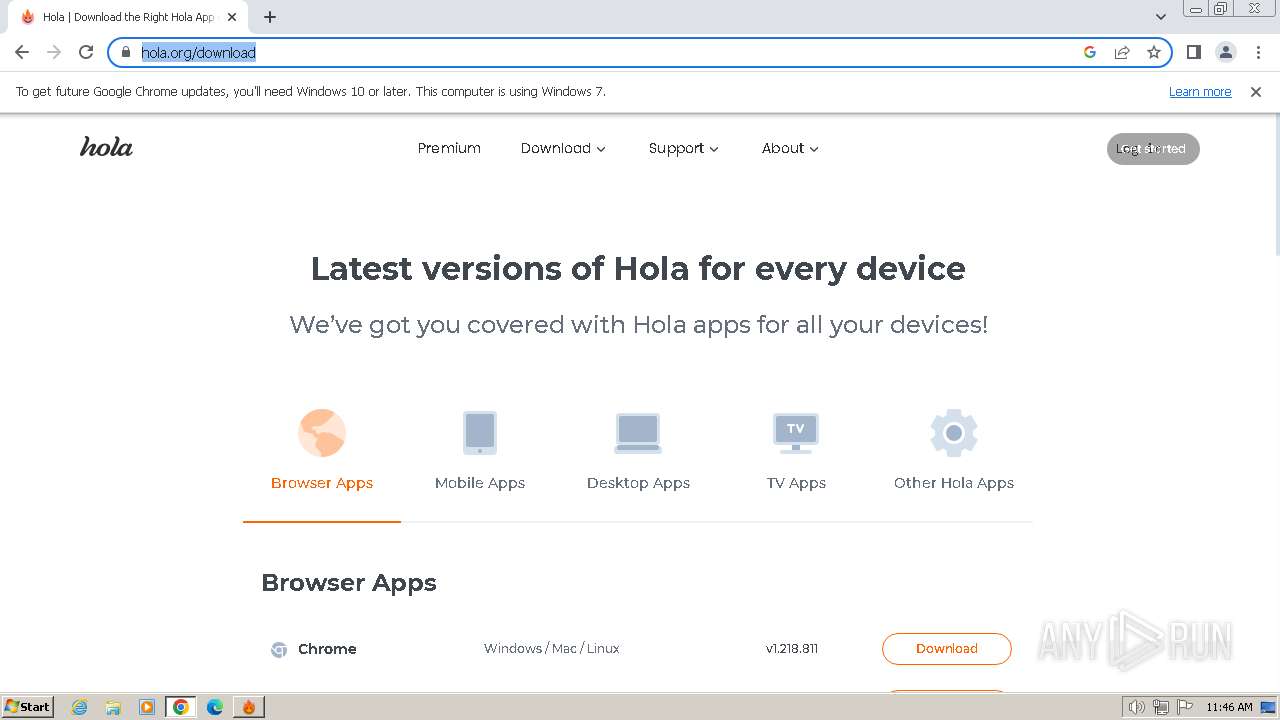Switch to the TV Apps tab
Viewport: 1280px width, 720px height.
tap(796, 451)
